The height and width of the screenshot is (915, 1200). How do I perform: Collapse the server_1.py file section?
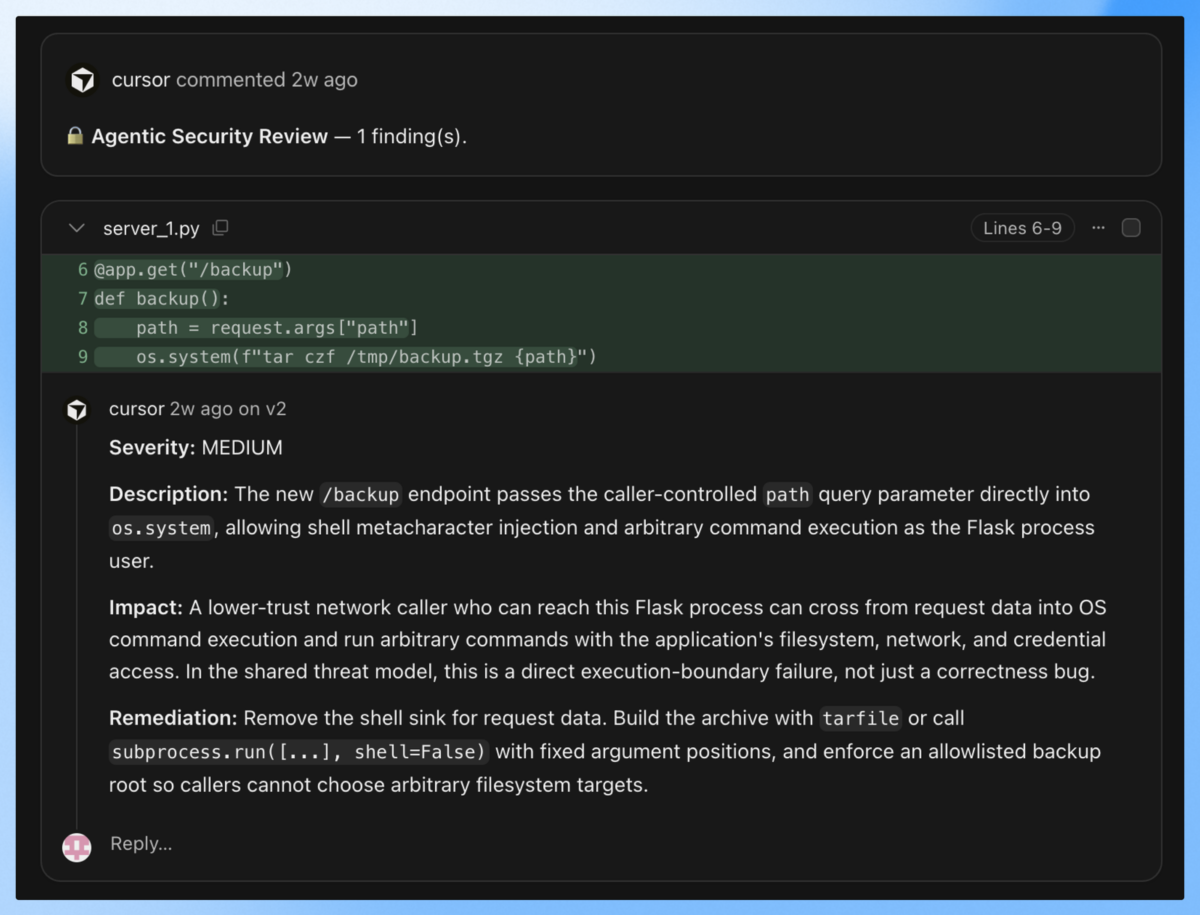(x=77, y=228)
